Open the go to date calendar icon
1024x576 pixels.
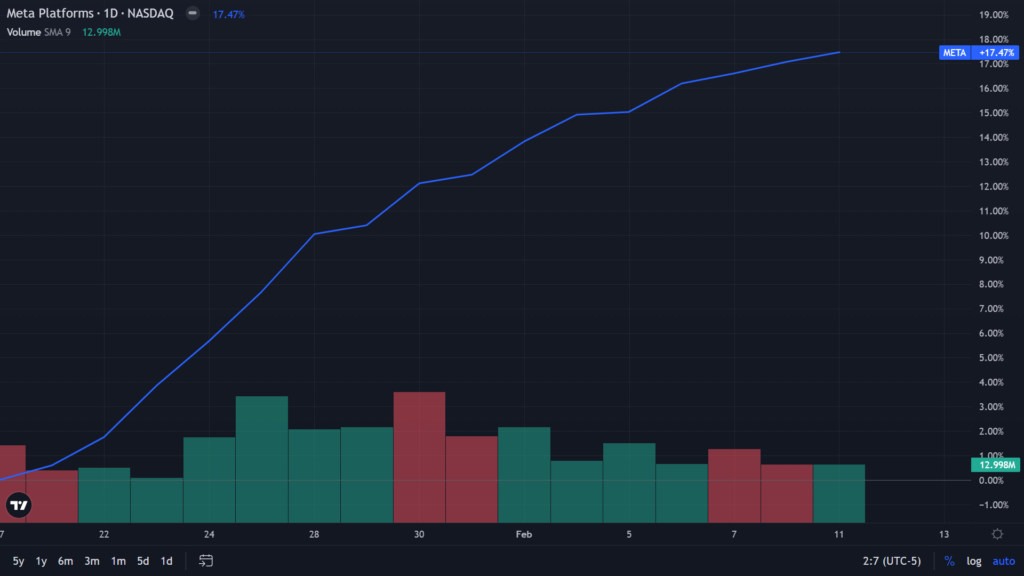206,561
